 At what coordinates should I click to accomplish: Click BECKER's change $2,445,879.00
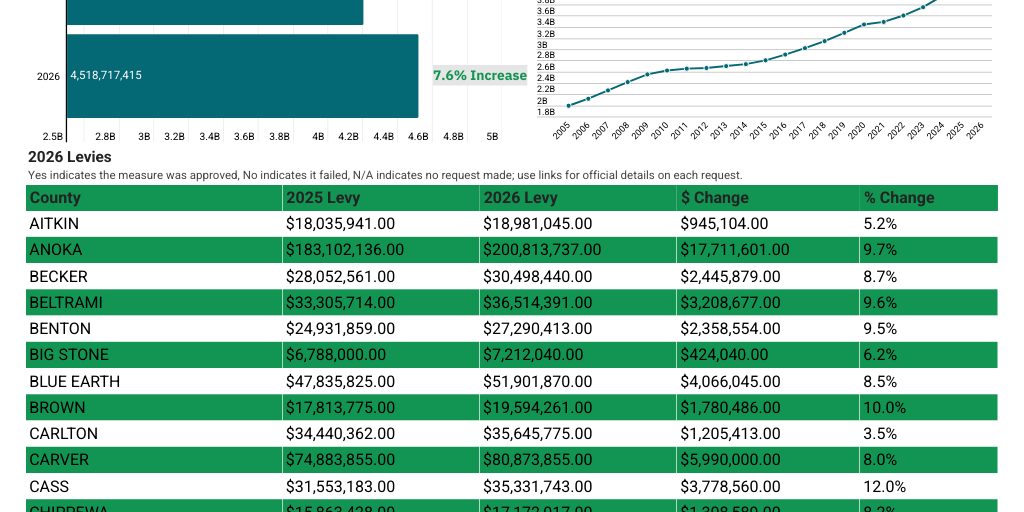click(768, 276)
